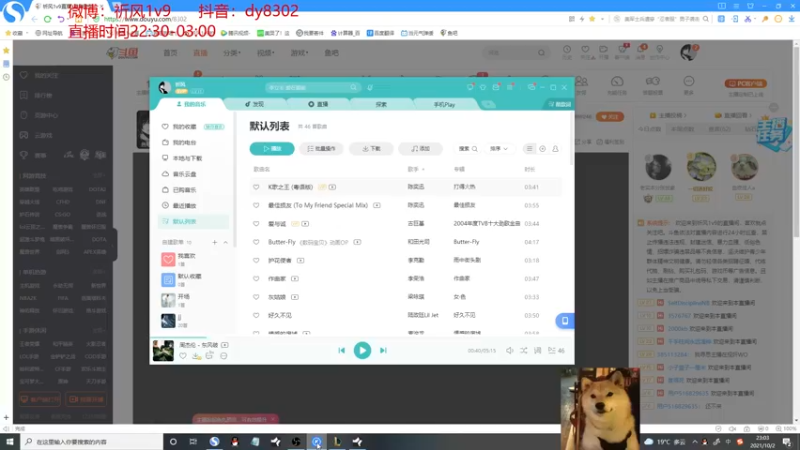The height and width of the screenshot is (450, 800).
Task: Open the 排序 sort dropdown
Action: [498, 148]
